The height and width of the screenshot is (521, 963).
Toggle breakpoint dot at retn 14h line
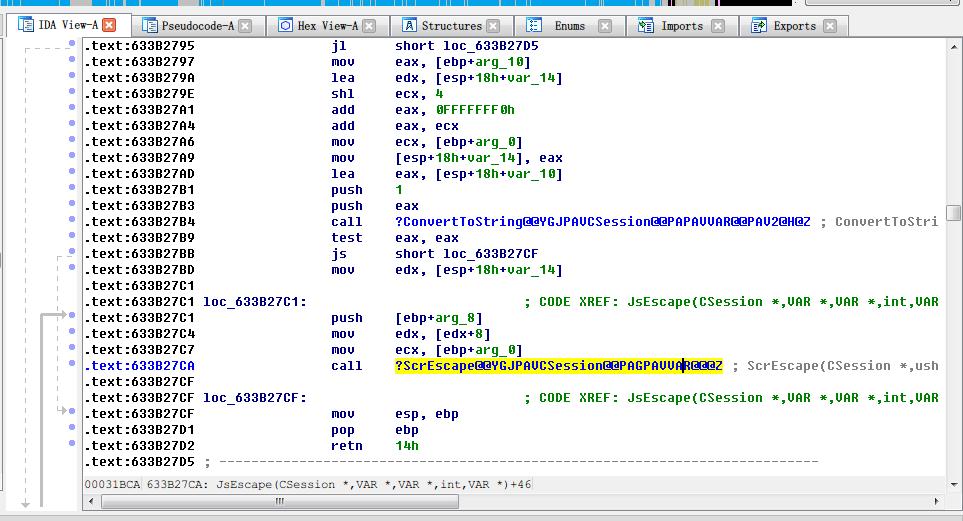71,445
